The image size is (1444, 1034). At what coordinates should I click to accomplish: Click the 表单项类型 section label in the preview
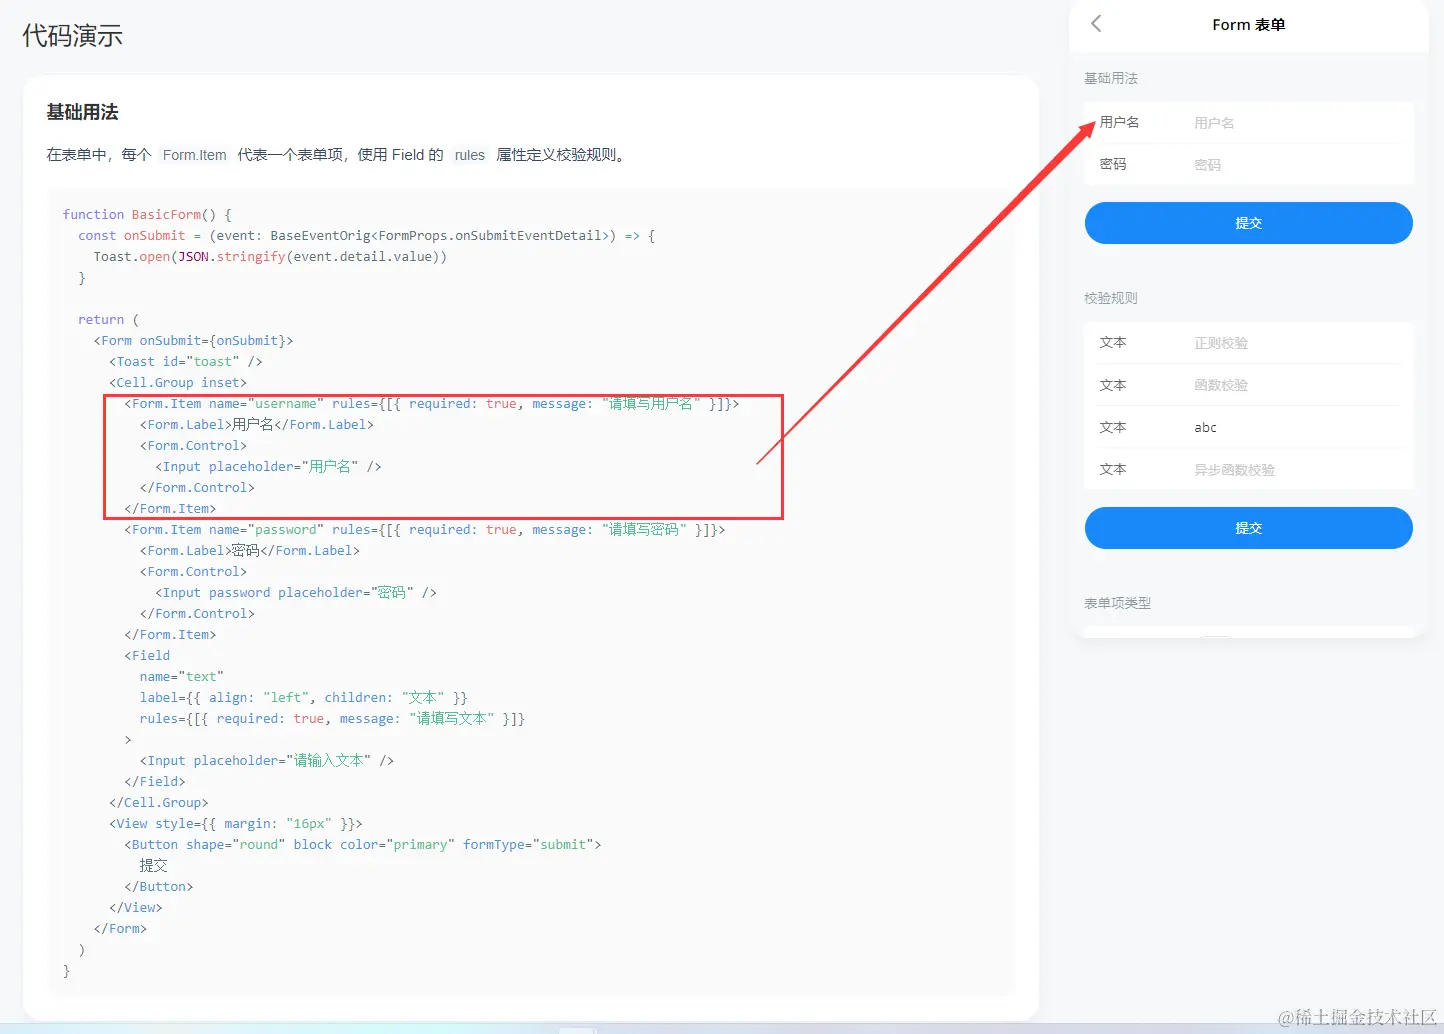(x=1117, y=603)
